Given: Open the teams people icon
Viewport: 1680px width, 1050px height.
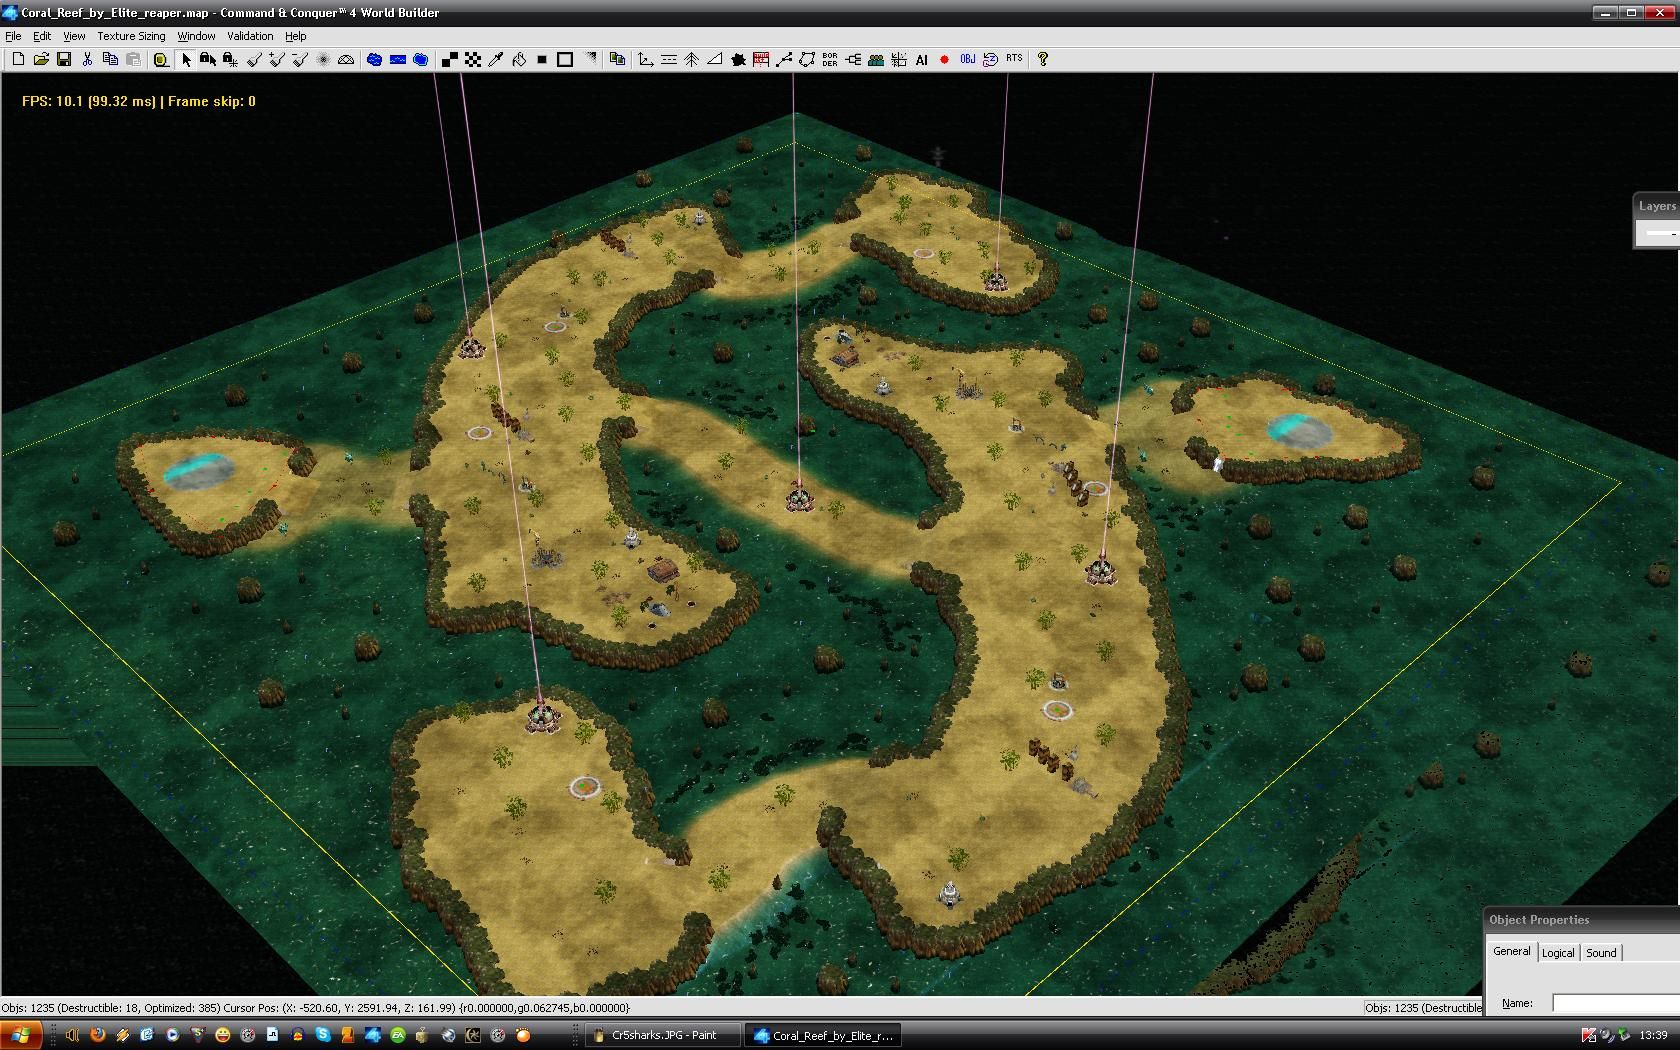Looking at the screenshot, I should tap(876, 59).
